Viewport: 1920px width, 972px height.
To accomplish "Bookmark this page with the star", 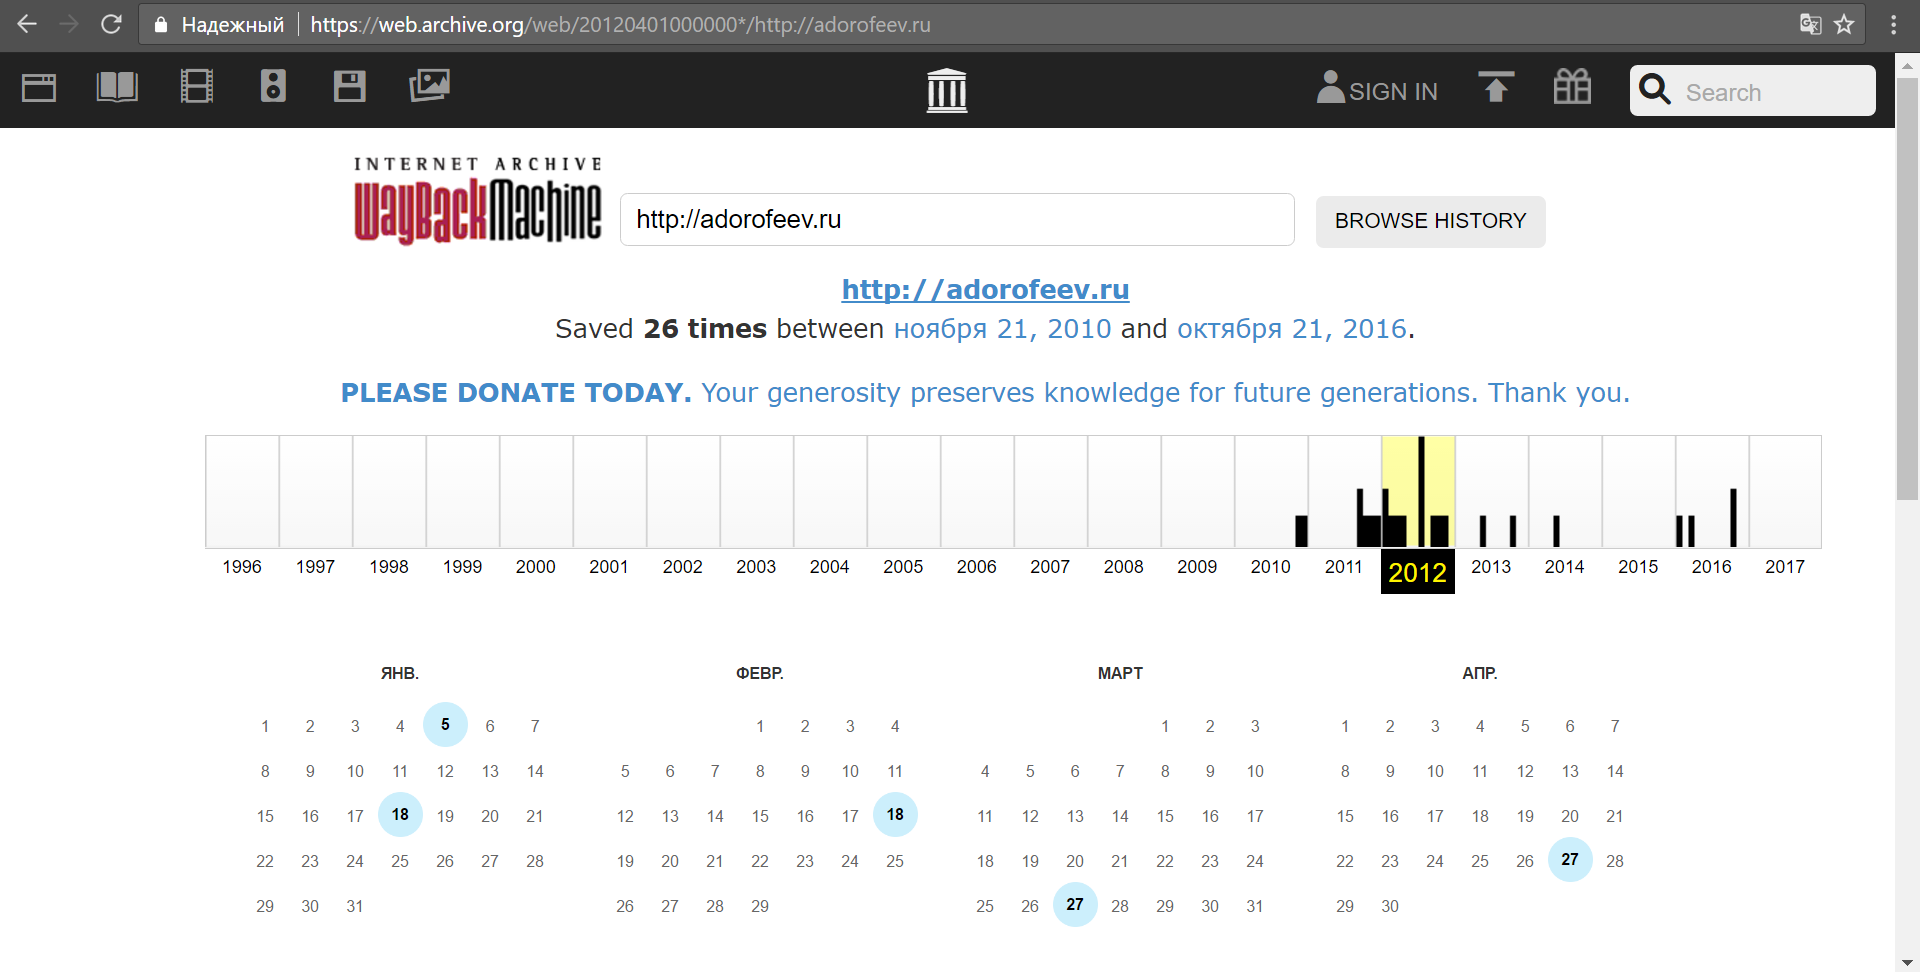I will pyautogui.click(x=1845, y=24).
